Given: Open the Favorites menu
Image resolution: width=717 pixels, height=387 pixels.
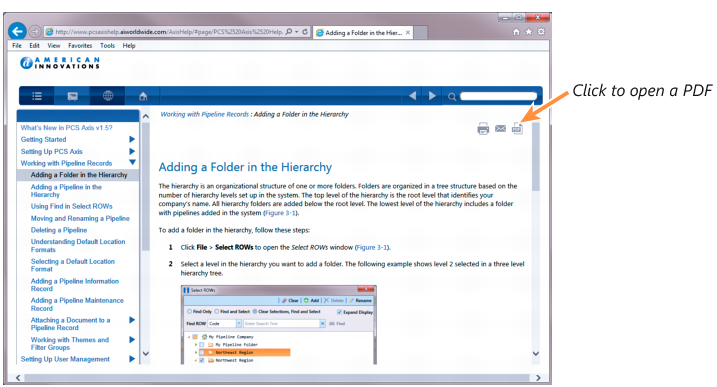Looking at the screenshot, I should tap(80, 46).
